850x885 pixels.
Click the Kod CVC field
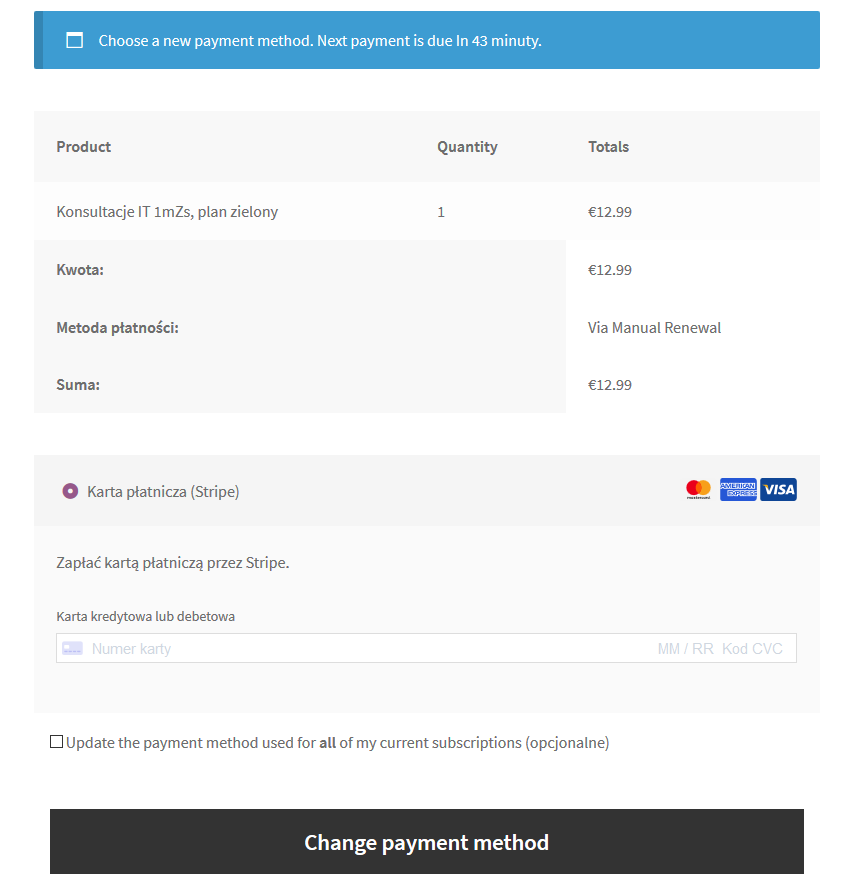(752, 649)
